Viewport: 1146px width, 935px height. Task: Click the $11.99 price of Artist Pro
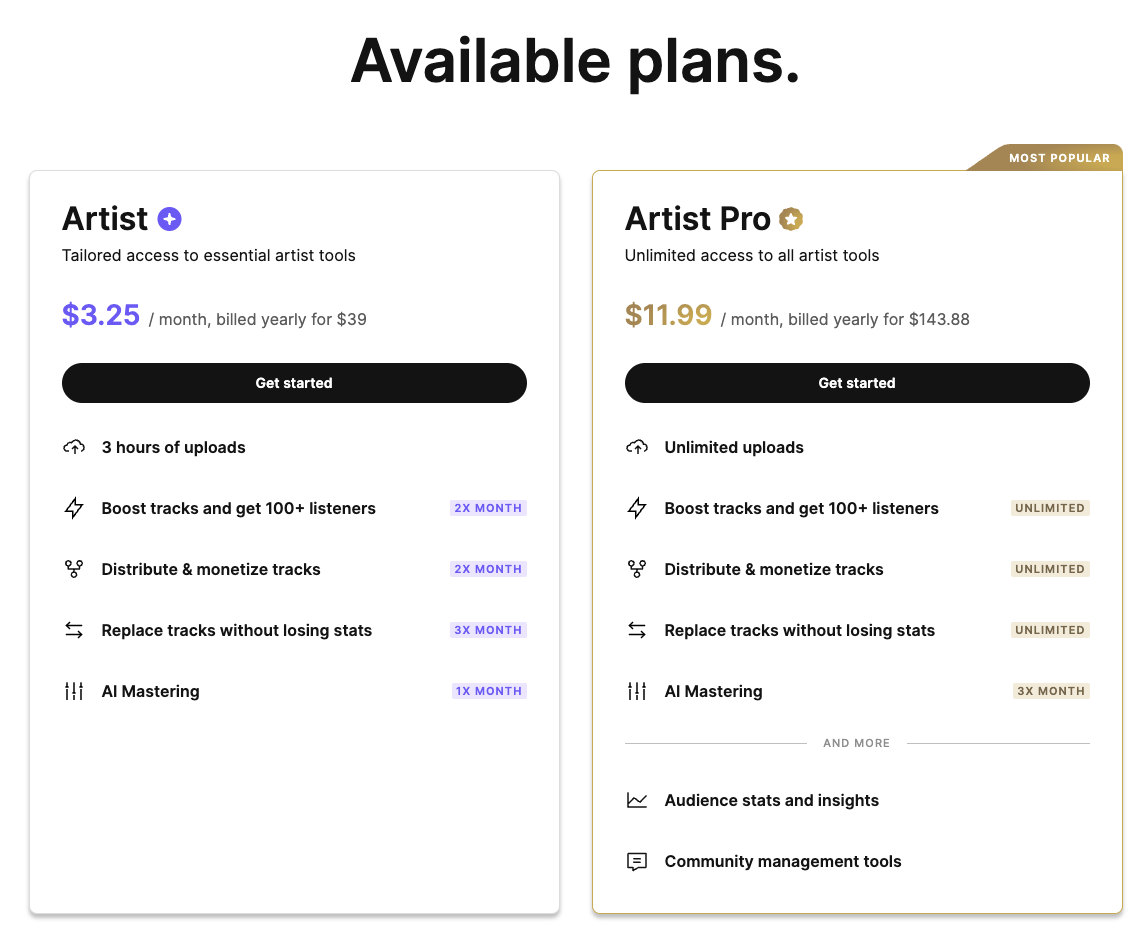pyautogui.click(x=668, y=315)
